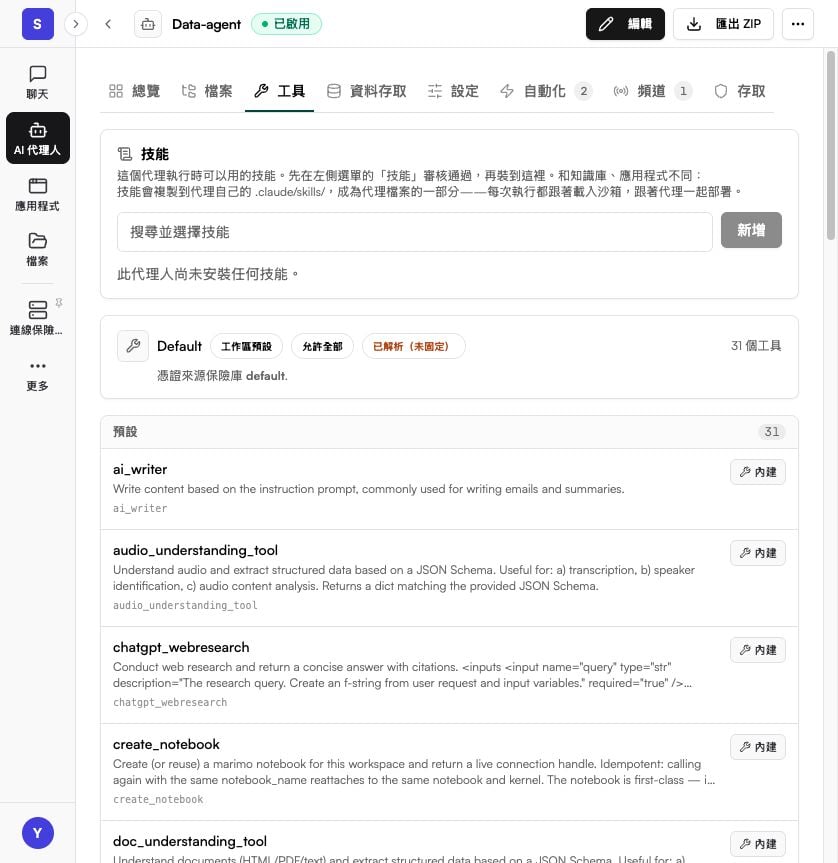Screen dimensions: 838x863
Task: Switch to 存取 tab
Action: coord(740,91)
